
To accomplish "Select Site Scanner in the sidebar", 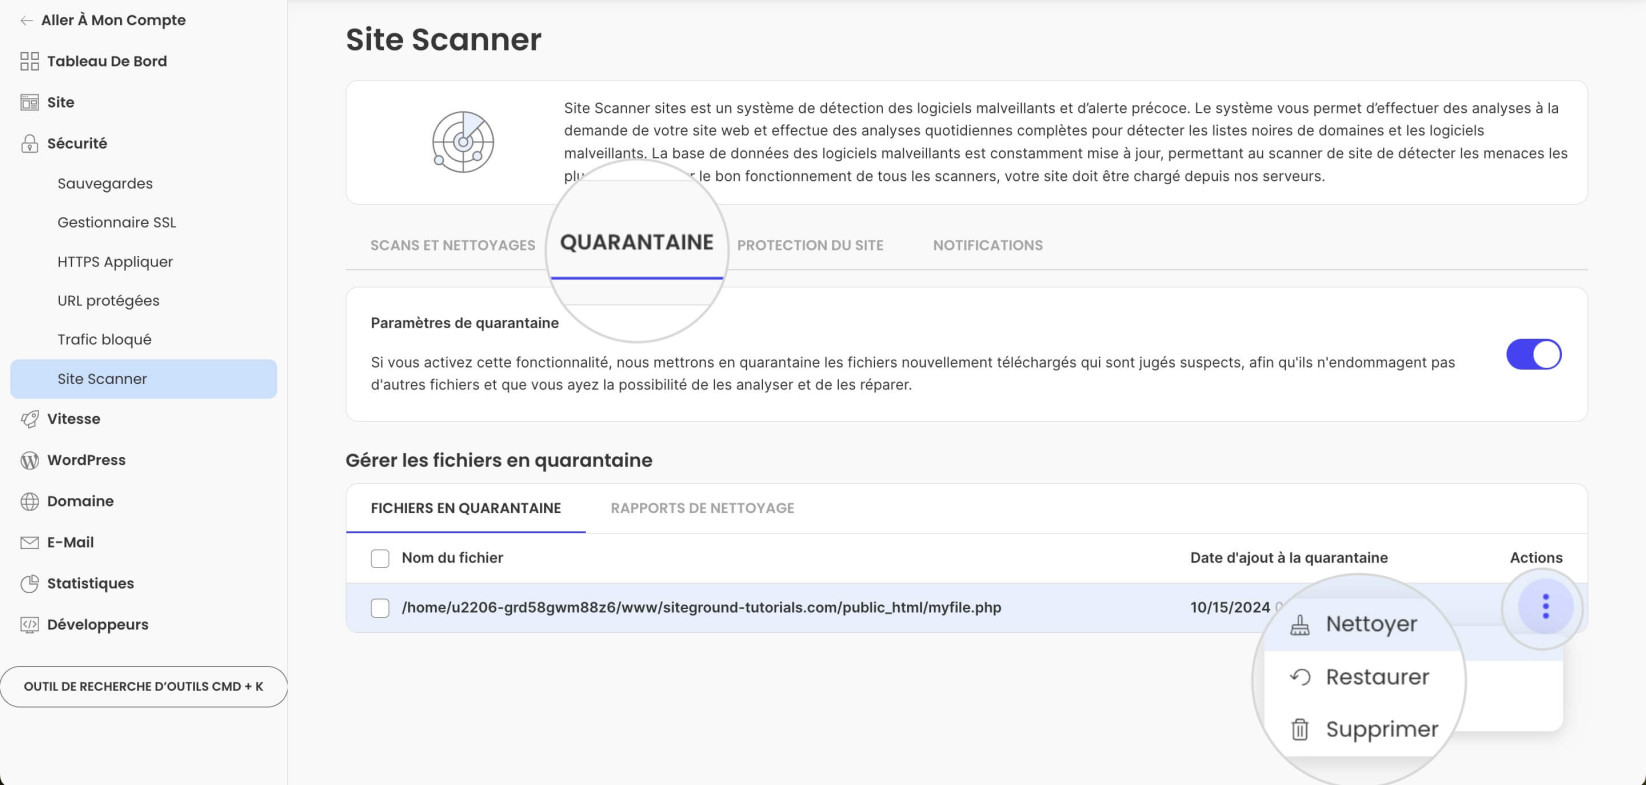I will 143,379.
